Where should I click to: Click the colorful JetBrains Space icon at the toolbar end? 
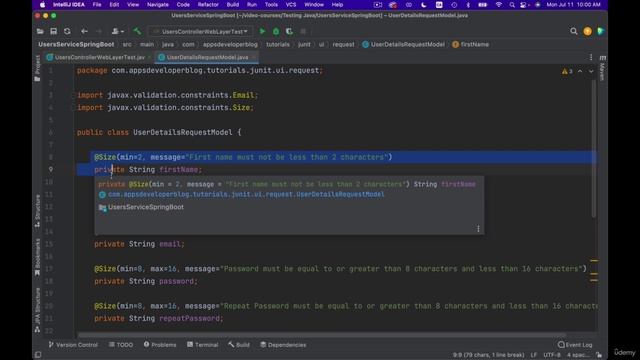coord(600,31)
